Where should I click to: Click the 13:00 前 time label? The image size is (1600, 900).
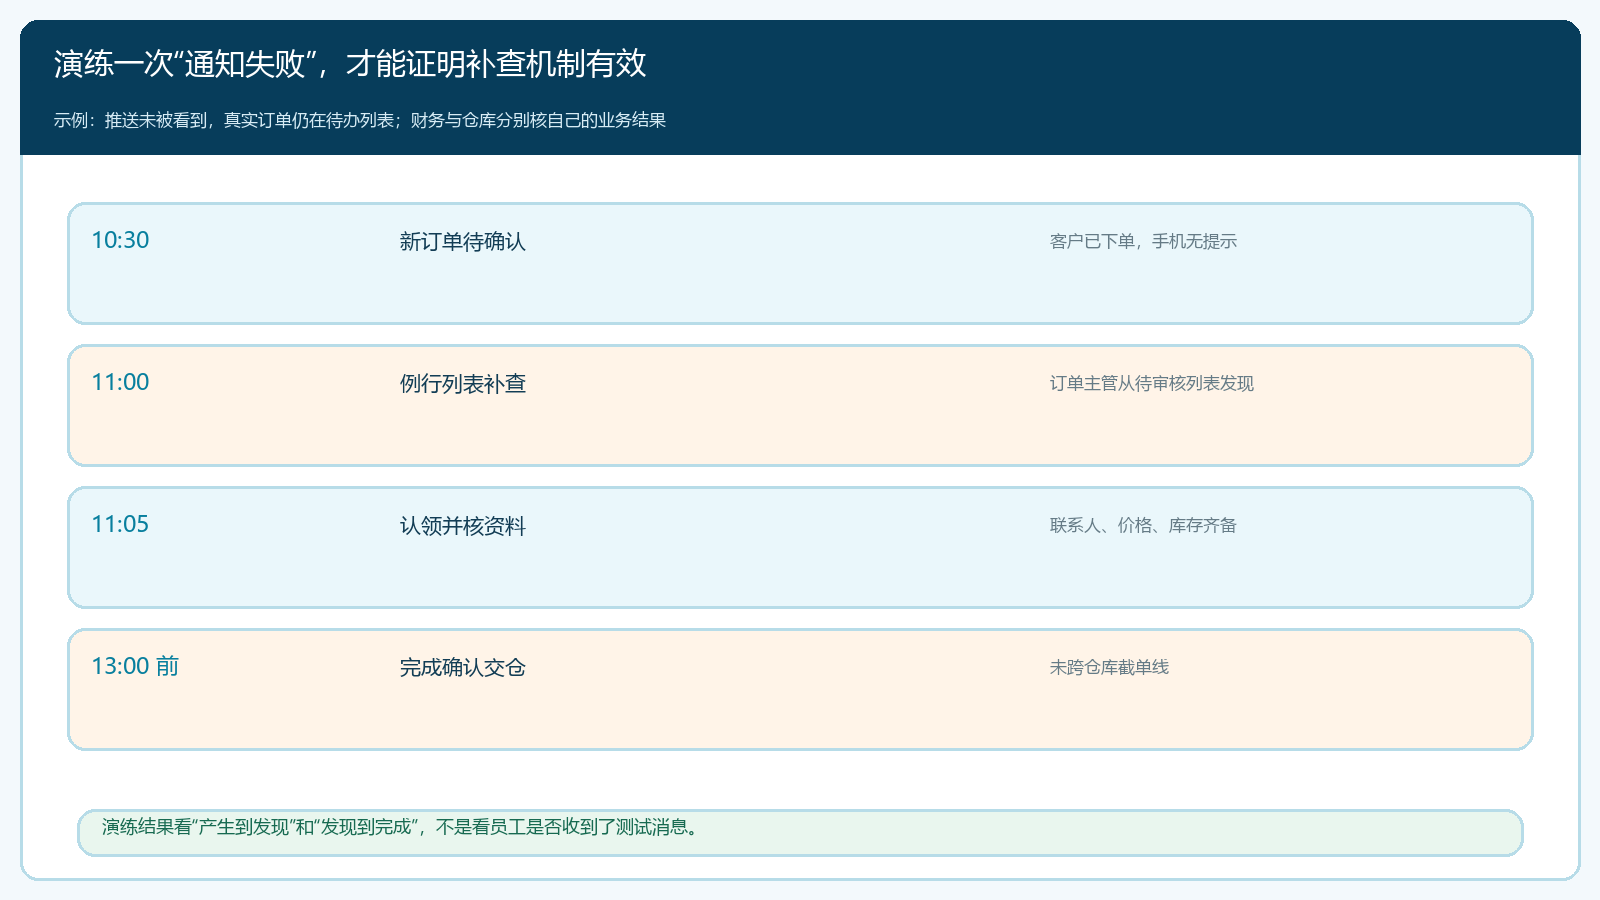(135, 666)
